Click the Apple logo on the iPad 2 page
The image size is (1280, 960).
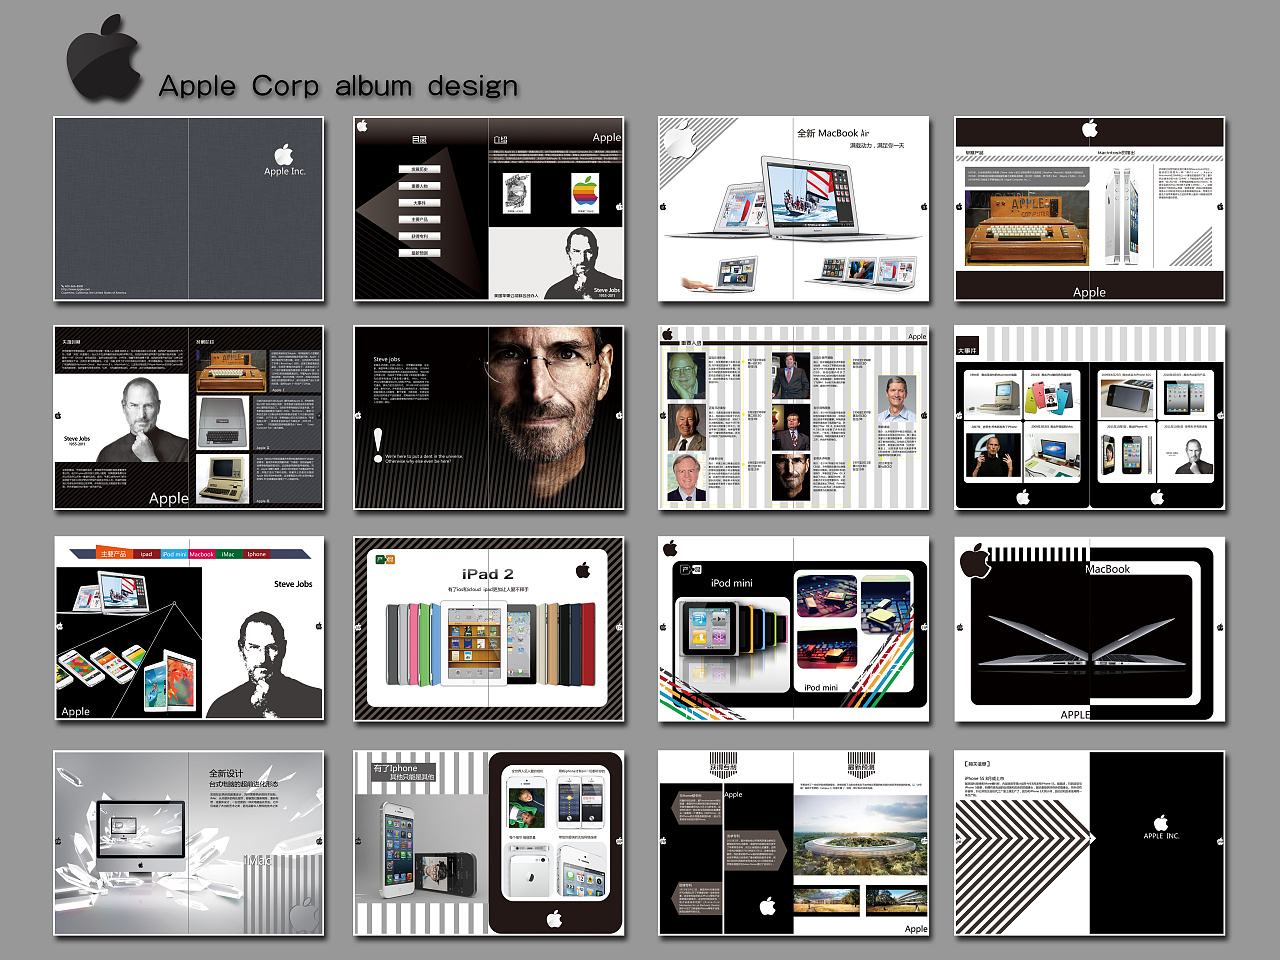click(583, 570)
